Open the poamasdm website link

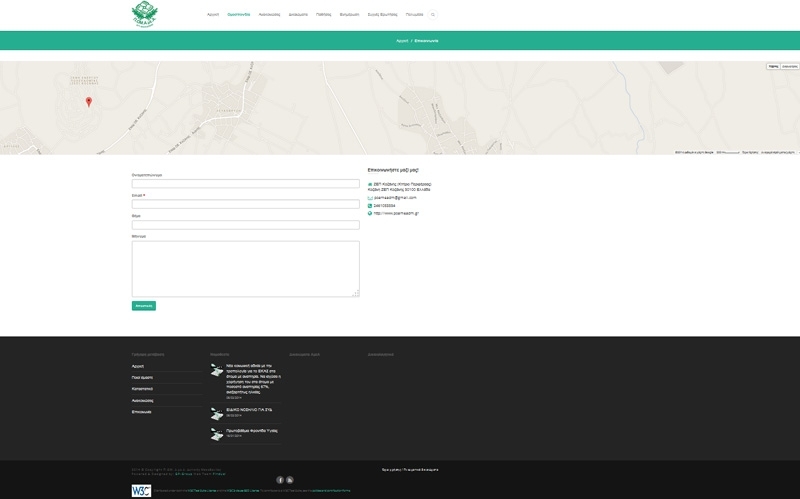click(396, 213)
